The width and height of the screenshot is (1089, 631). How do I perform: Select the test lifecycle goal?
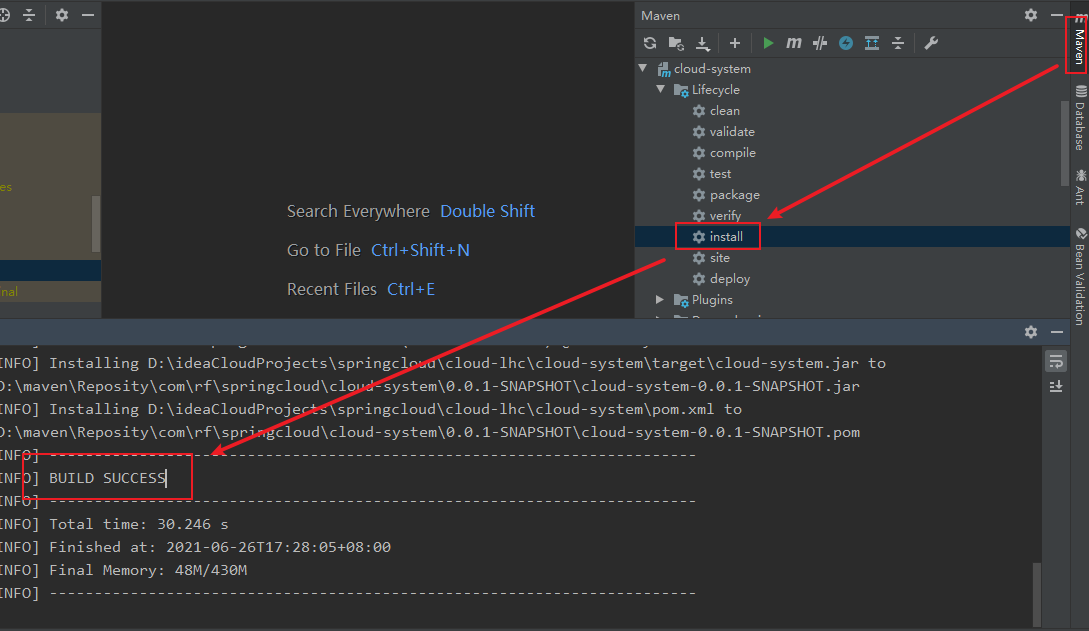(x=712, y=174)
